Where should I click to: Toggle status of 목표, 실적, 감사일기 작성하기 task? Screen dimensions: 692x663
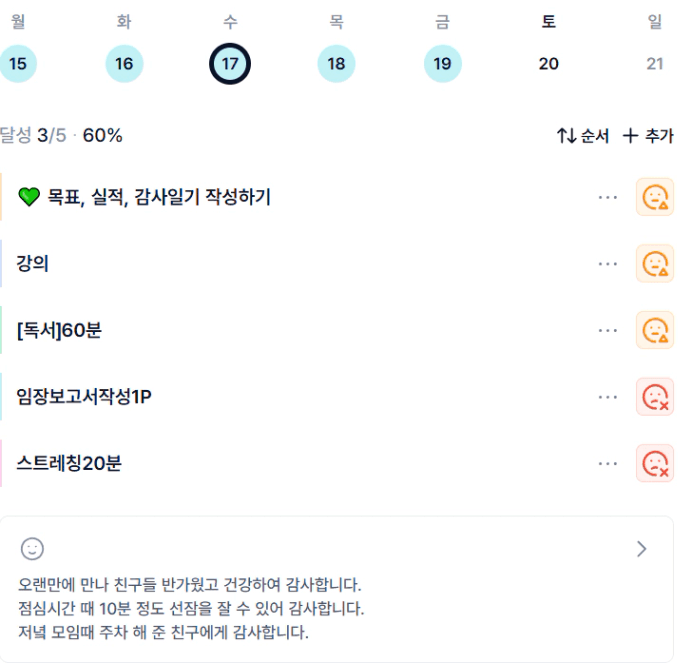(655, 197)
